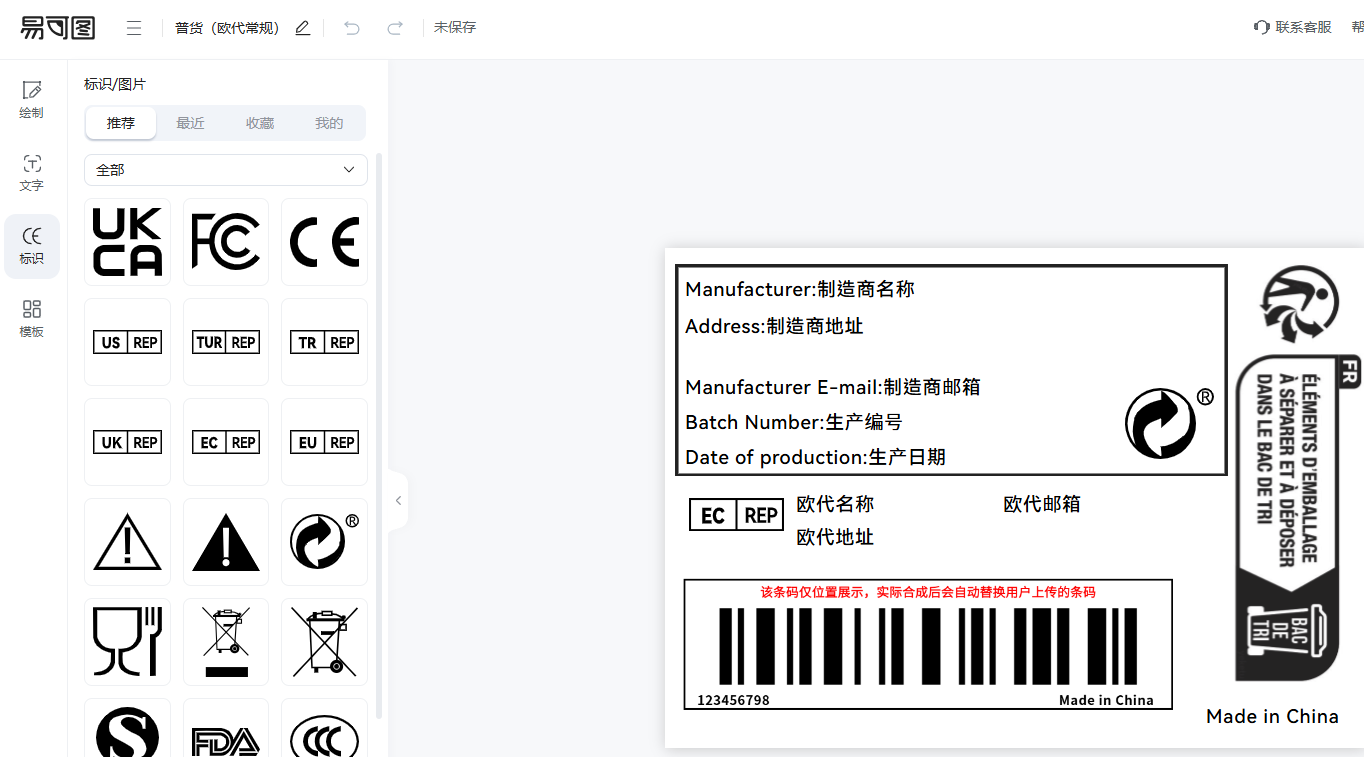Open the hamburger menu
1364x757 pixels.
pos(134,28)
